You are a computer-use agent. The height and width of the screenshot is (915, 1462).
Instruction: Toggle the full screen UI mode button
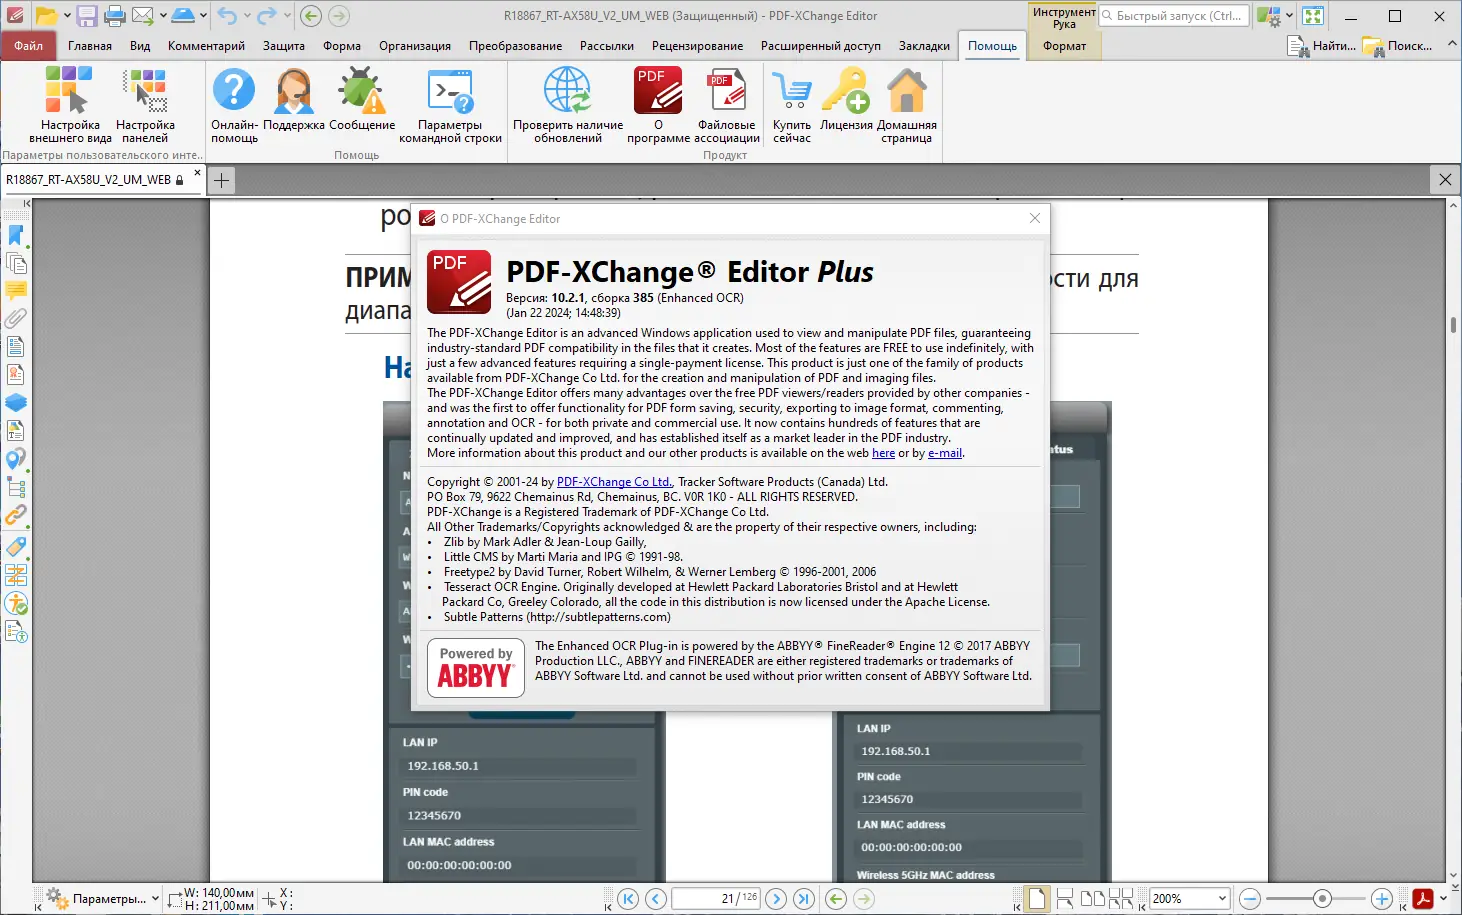tap(1313, 16)
